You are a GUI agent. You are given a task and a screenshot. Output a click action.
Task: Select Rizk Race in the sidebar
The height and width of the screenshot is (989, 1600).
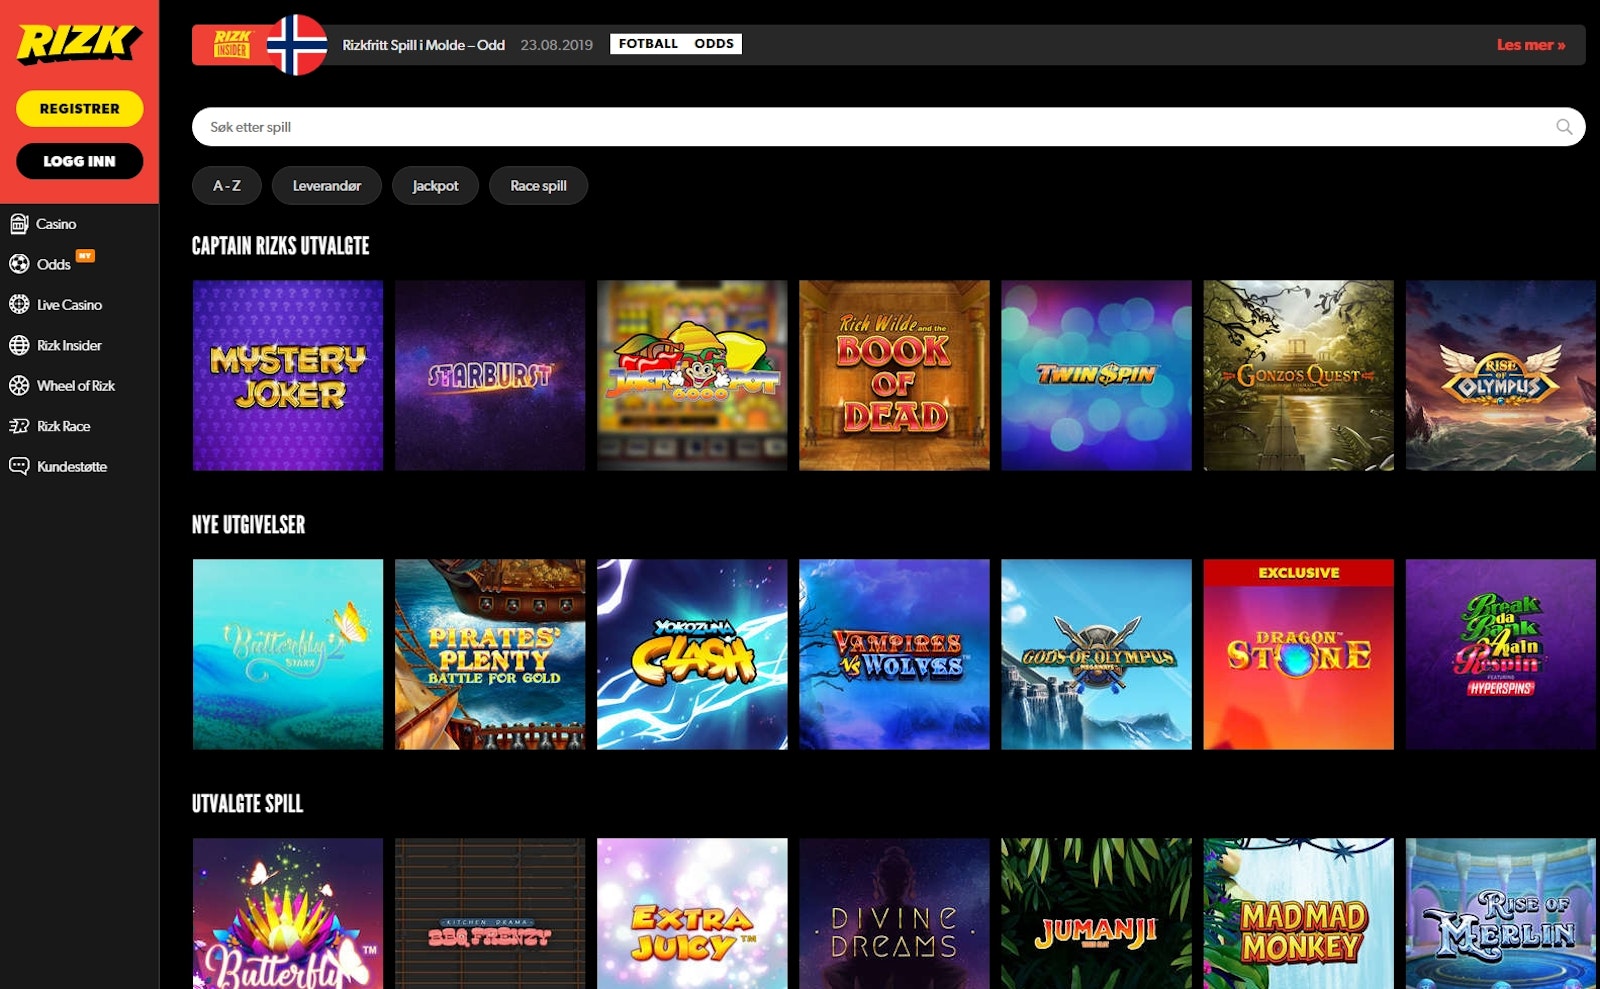tap(63, 425)
